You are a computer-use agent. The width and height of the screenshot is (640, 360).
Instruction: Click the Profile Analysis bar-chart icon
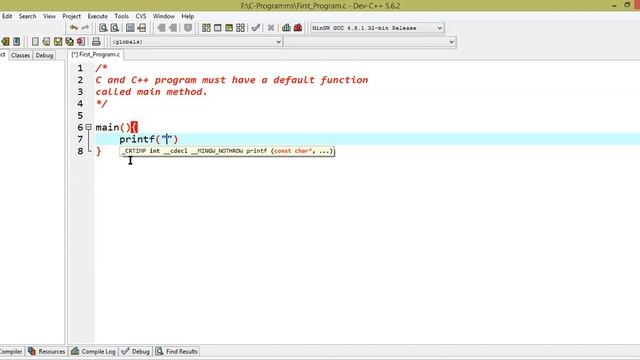287,28
